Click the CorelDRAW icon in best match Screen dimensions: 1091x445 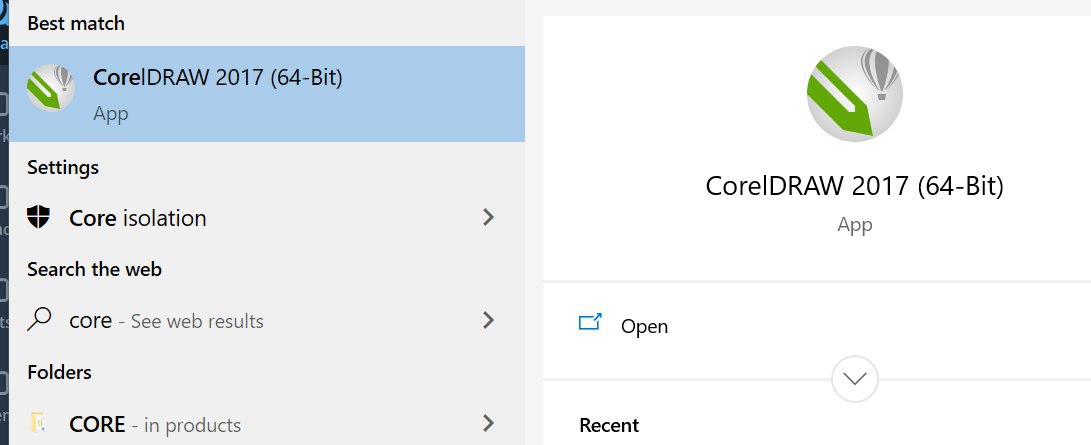pos(51,88)
